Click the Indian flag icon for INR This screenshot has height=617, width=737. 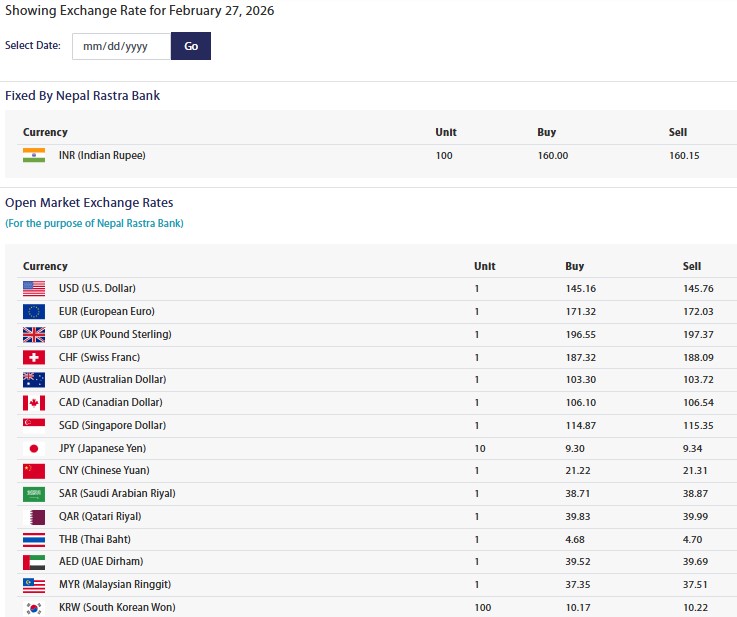[33, 155]
